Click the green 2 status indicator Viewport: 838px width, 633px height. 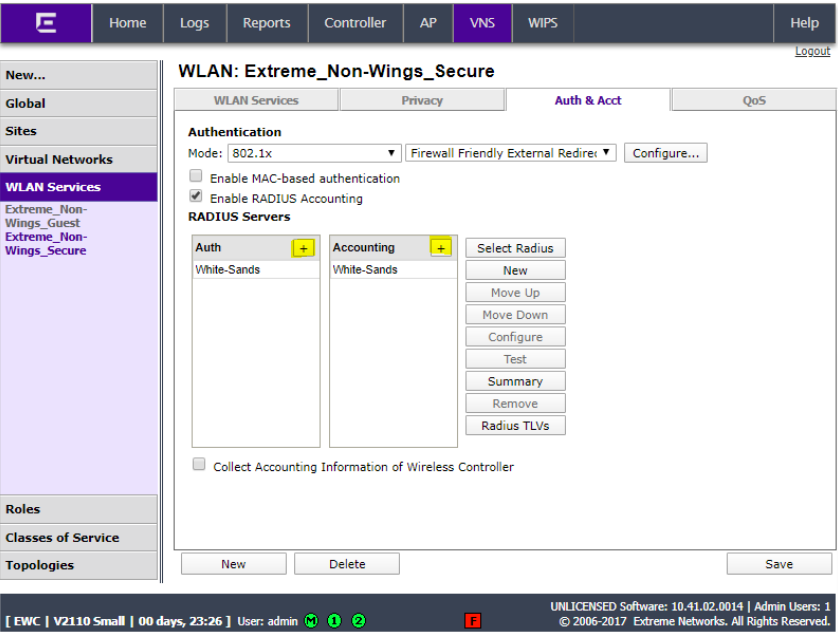click(359, 621)
